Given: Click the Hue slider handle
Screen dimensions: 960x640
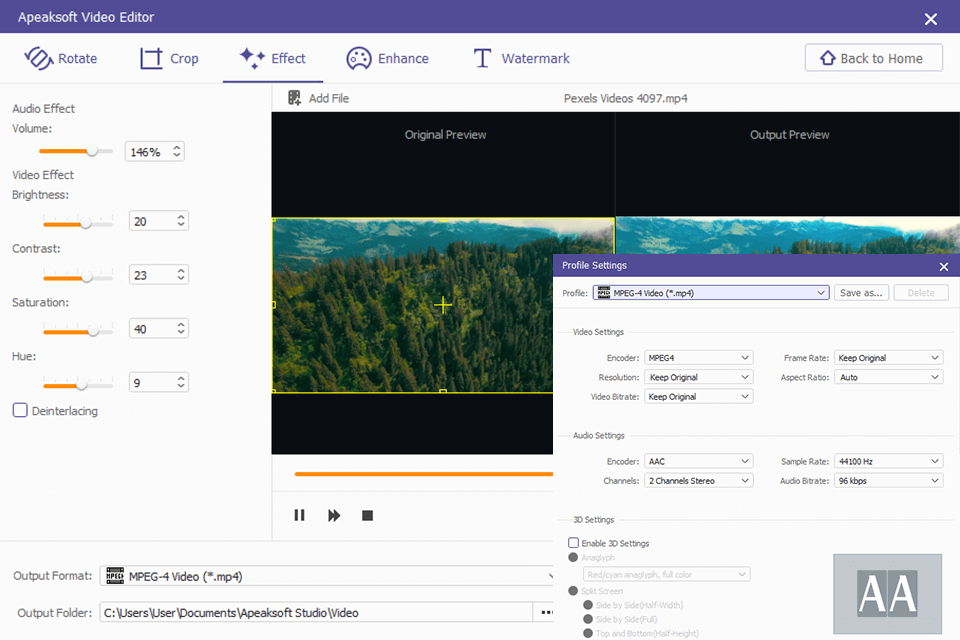Looking at the screenshot, I should (x=81, y=385).
